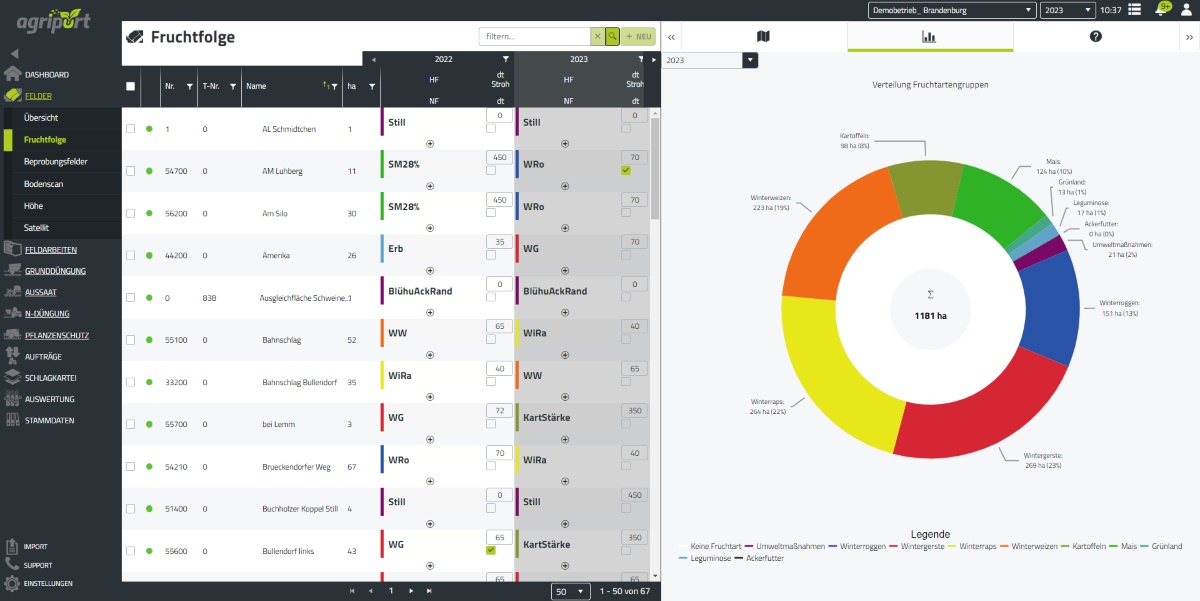The width and height of the screenshot is (1200, 601).
Task: Click the filter icon for Nr. column
Action: pos(189,87)
